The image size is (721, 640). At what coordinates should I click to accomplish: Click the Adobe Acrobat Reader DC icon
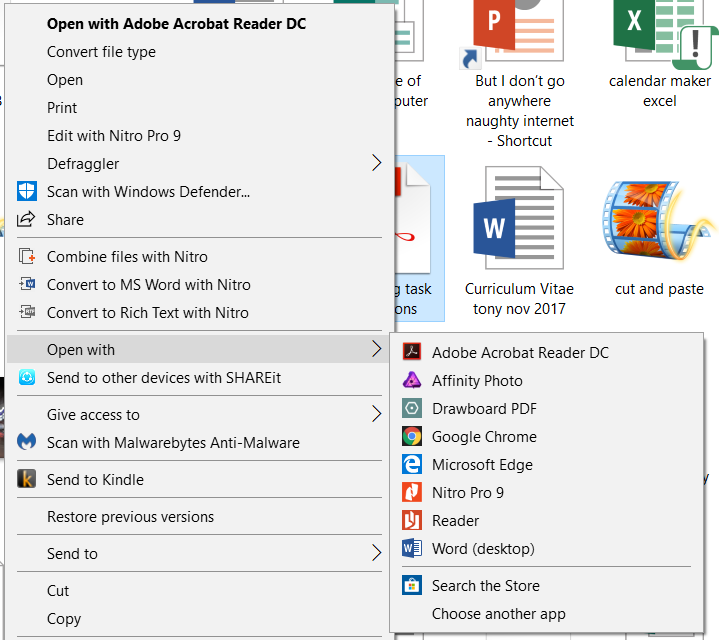[412, 352]
